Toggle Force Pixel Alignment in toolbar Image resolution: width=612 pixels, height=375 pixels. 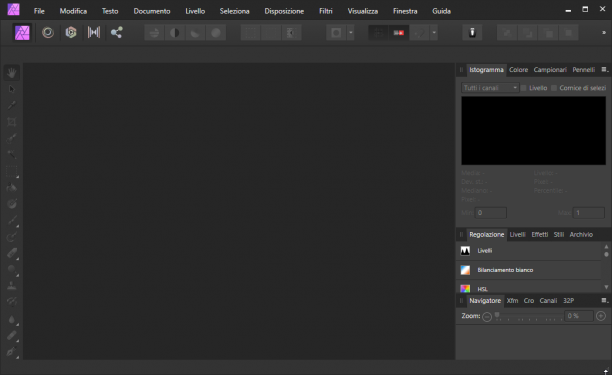pos(378,33)
